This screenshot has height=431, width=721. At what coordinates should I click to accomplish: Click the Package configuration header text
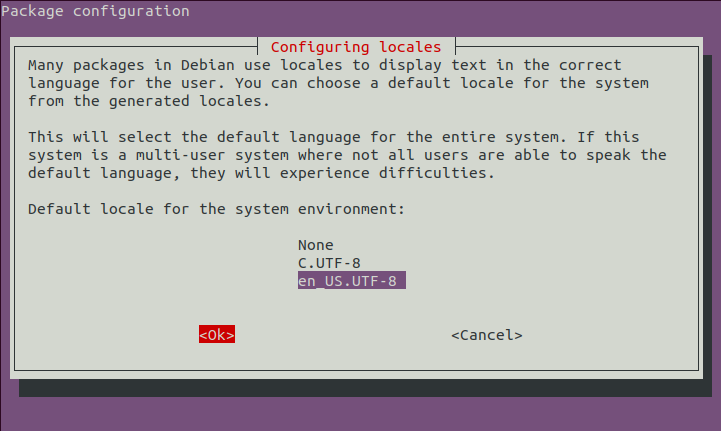[x=95, y=11]
